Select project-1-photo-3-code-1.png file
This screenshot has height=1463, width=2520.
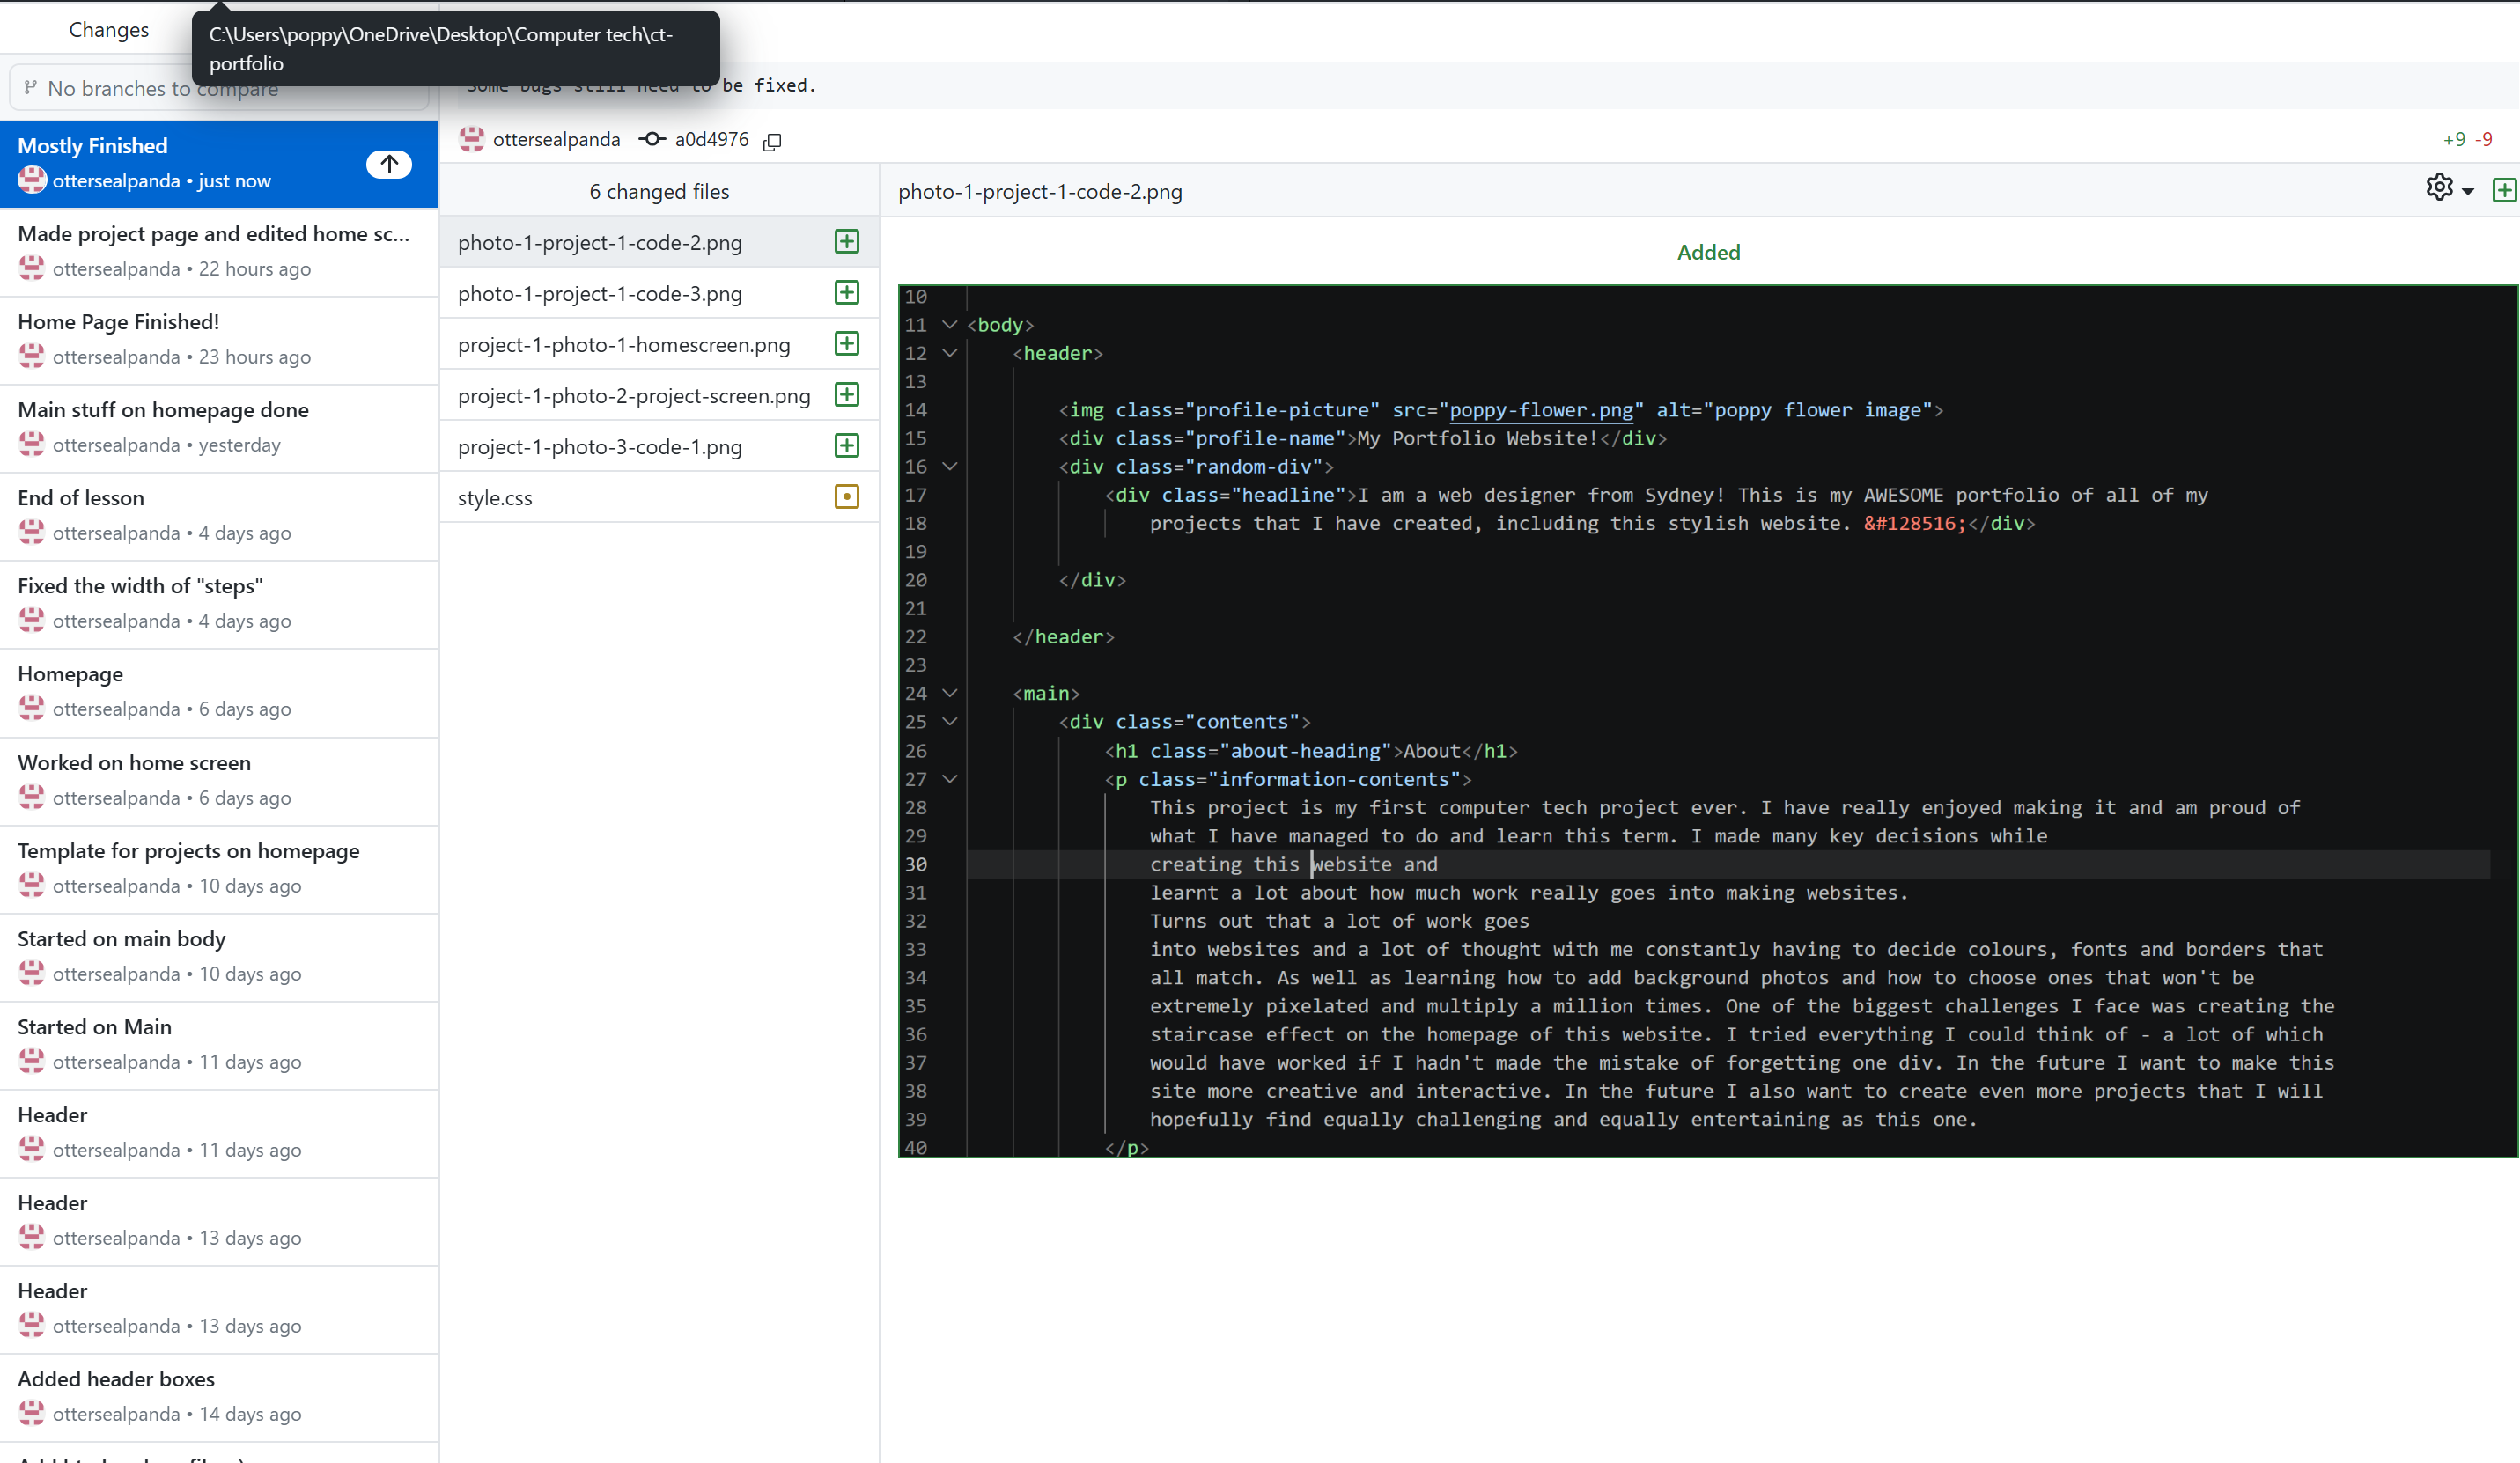click(599, 447)
